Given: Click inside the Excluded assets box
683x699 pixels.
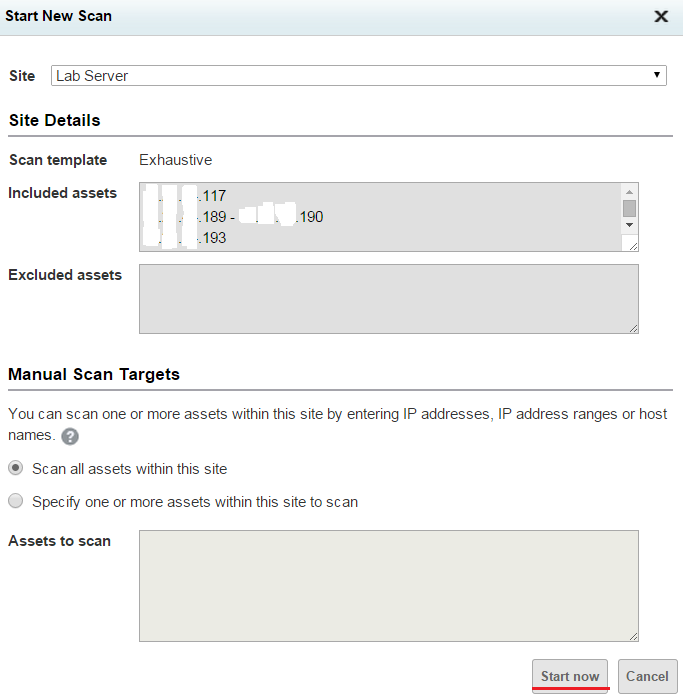Looking at the screenshot, I should pos(388,298).
